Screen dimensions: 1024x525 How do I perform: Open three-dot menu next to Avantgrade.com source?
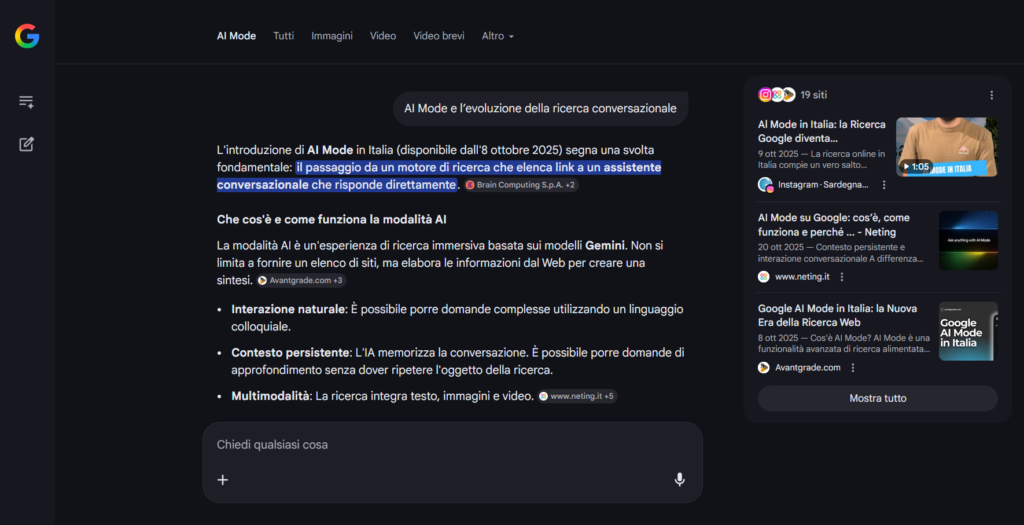853,368
